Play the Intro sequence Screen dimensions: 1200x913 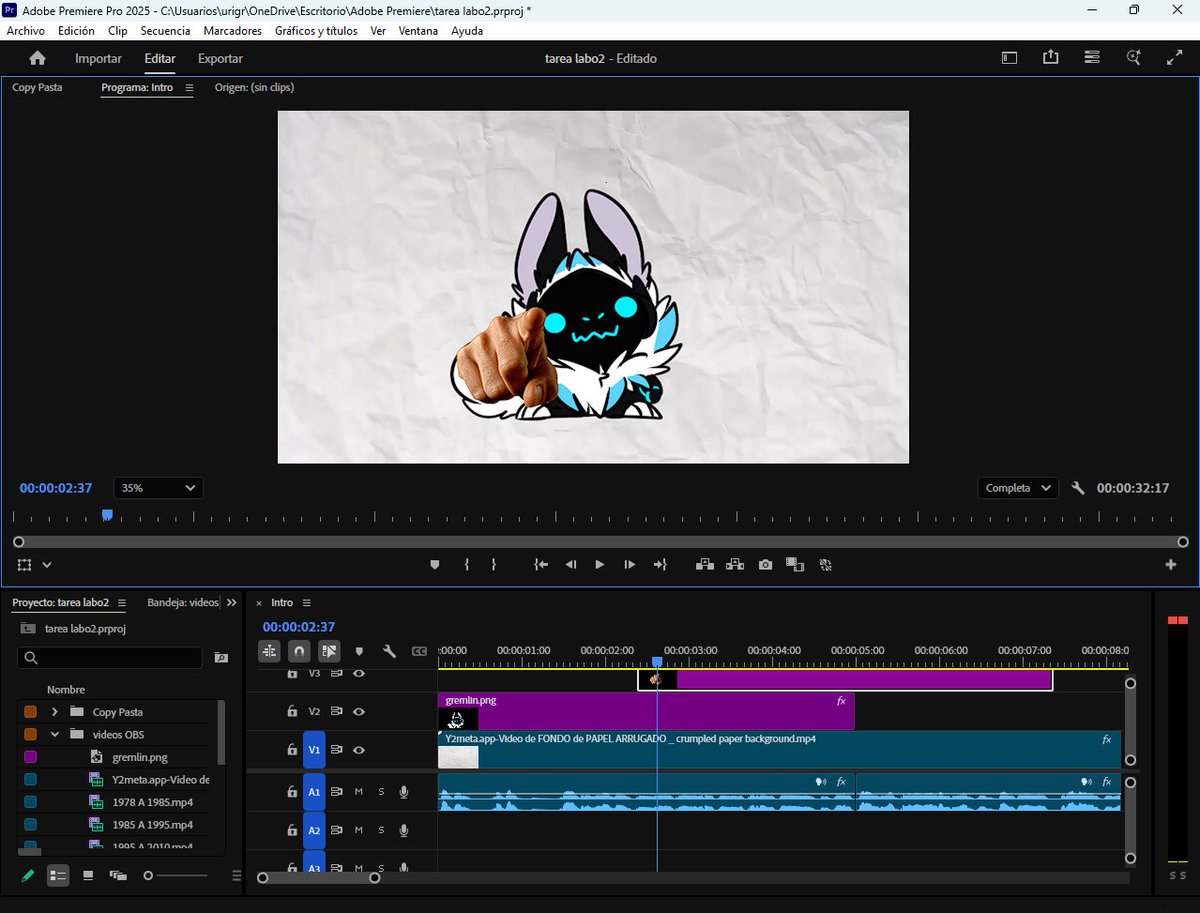[x=600, y=565]
